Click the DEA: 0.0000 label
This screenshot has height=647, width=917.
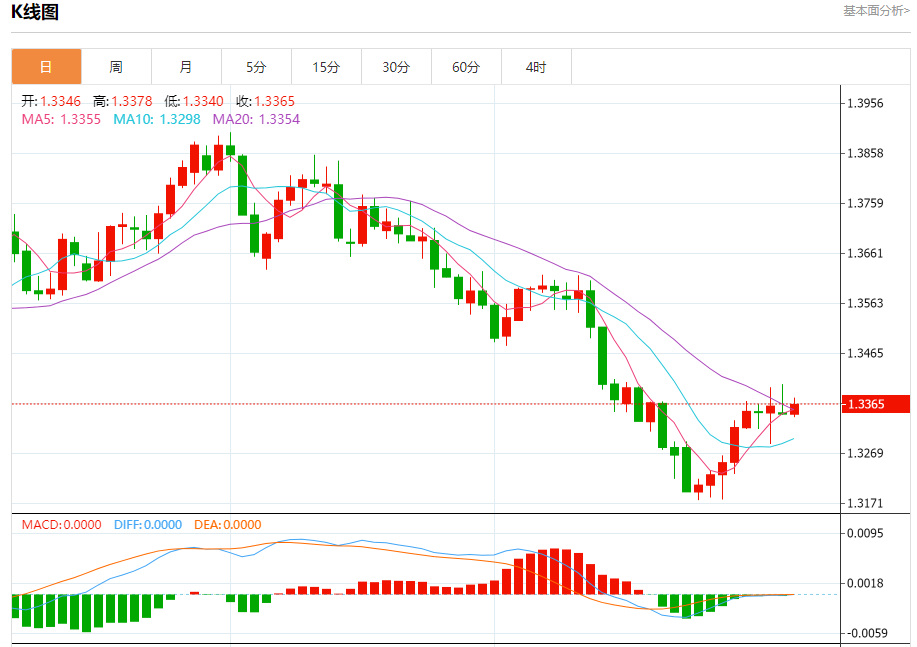click(x=229, y=524)
